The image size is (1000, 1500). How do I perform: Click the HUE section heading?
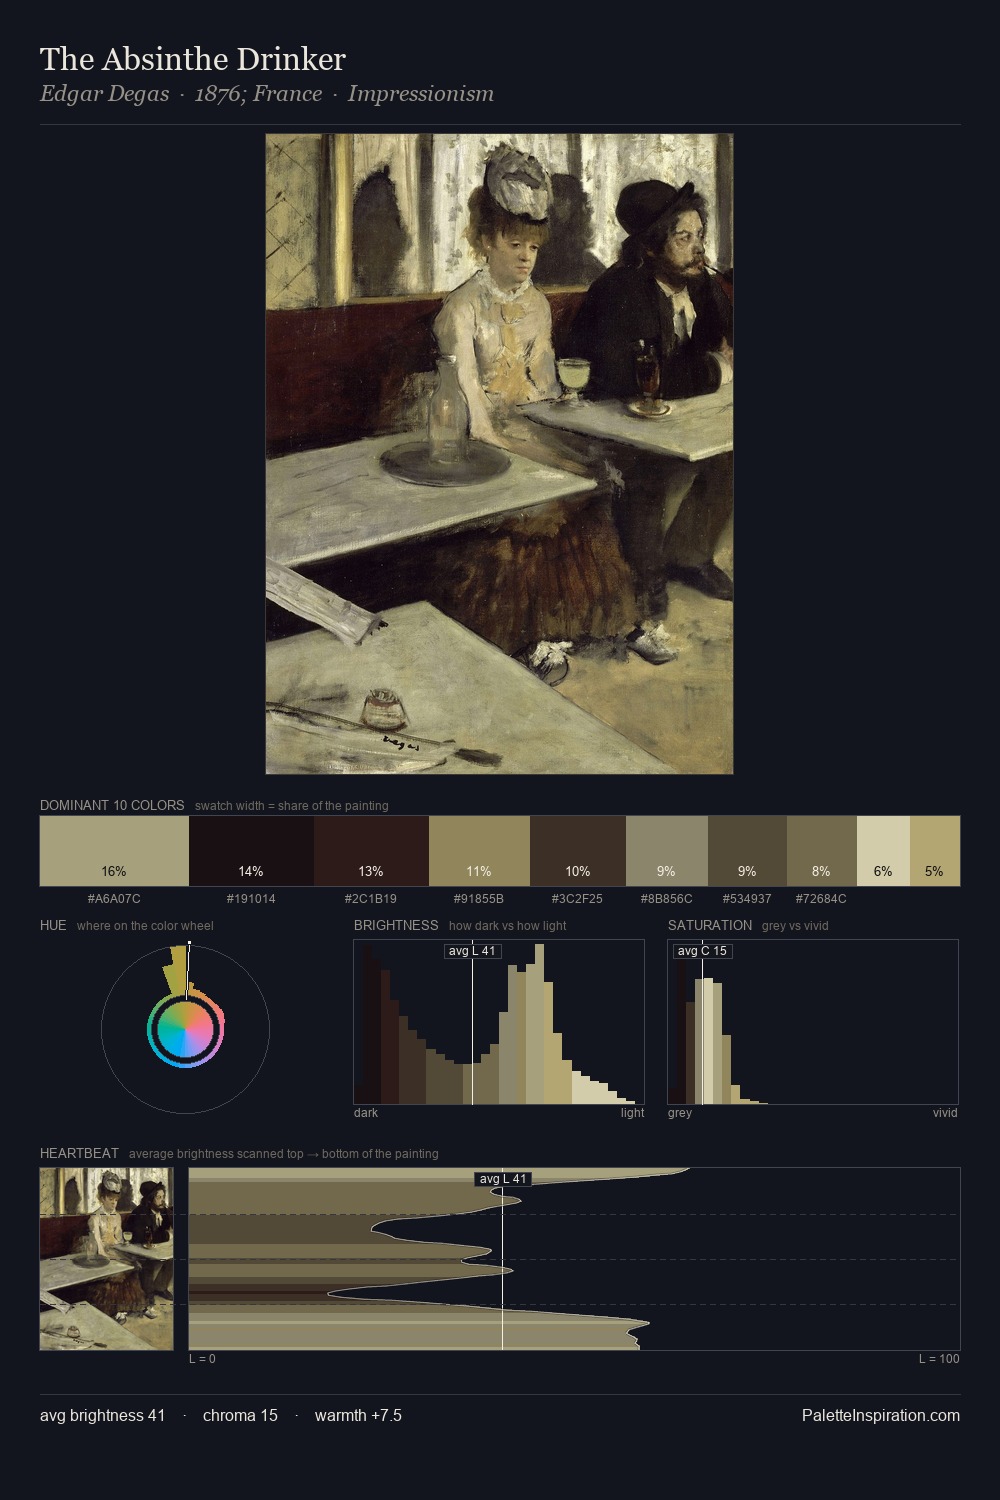pos(53,925)
